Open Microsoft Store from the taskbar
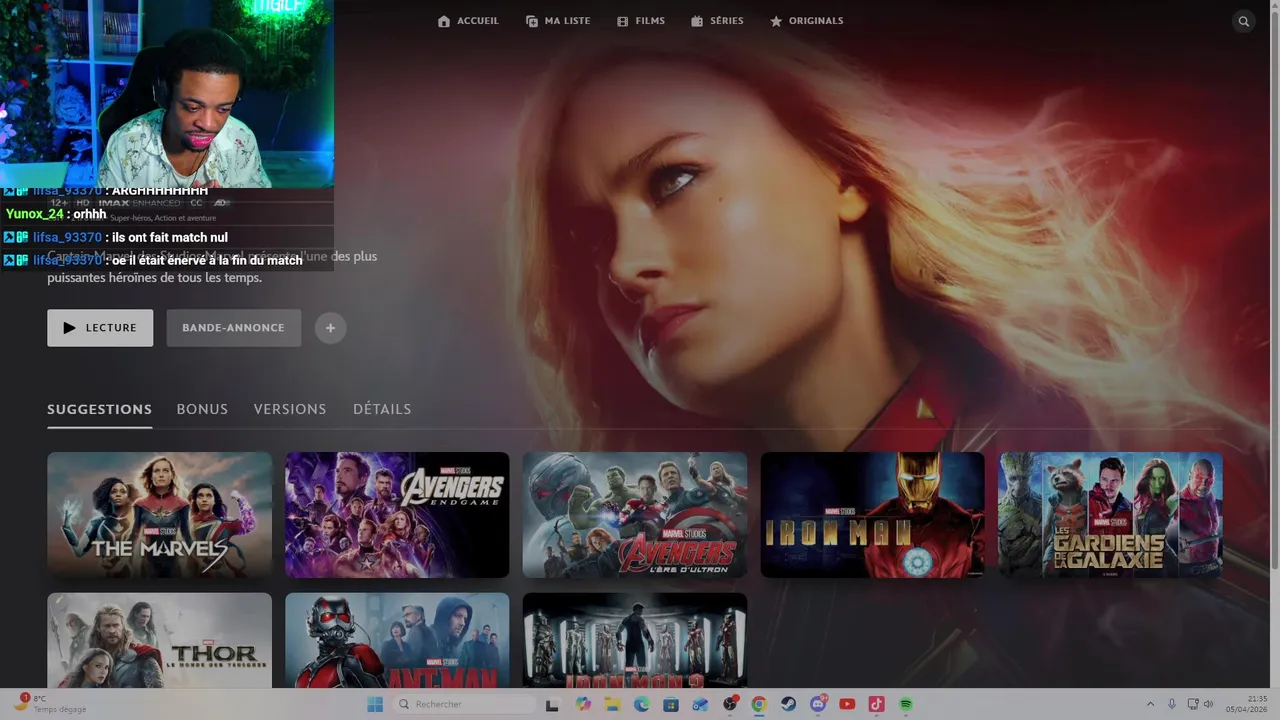The image size is (1280, 720). [x=671, y=705]
